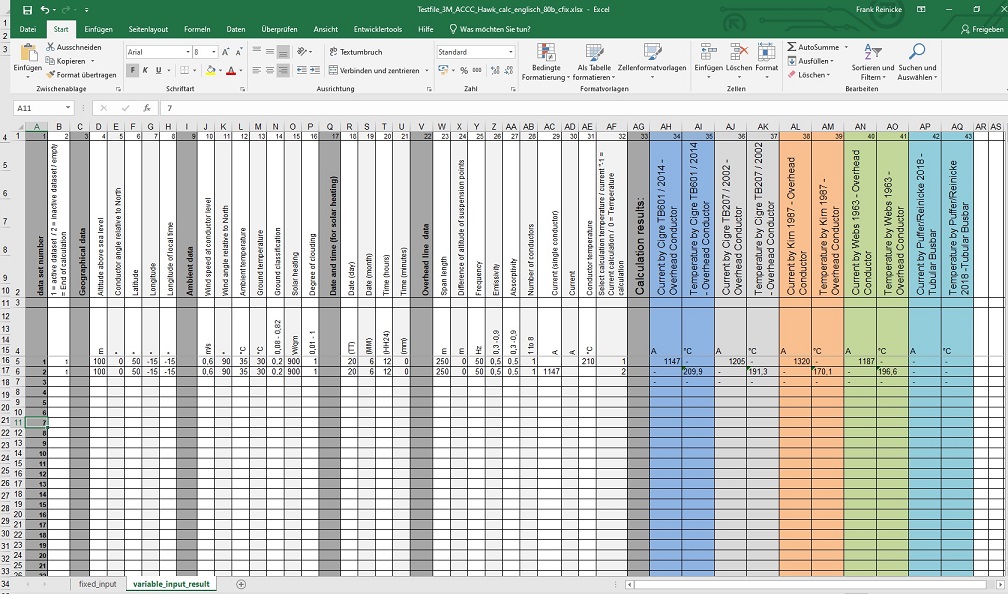Click Als Tabelle formatieren
Image resolution: width=1008 pixels, height=594 pixels.
[593, 62]
